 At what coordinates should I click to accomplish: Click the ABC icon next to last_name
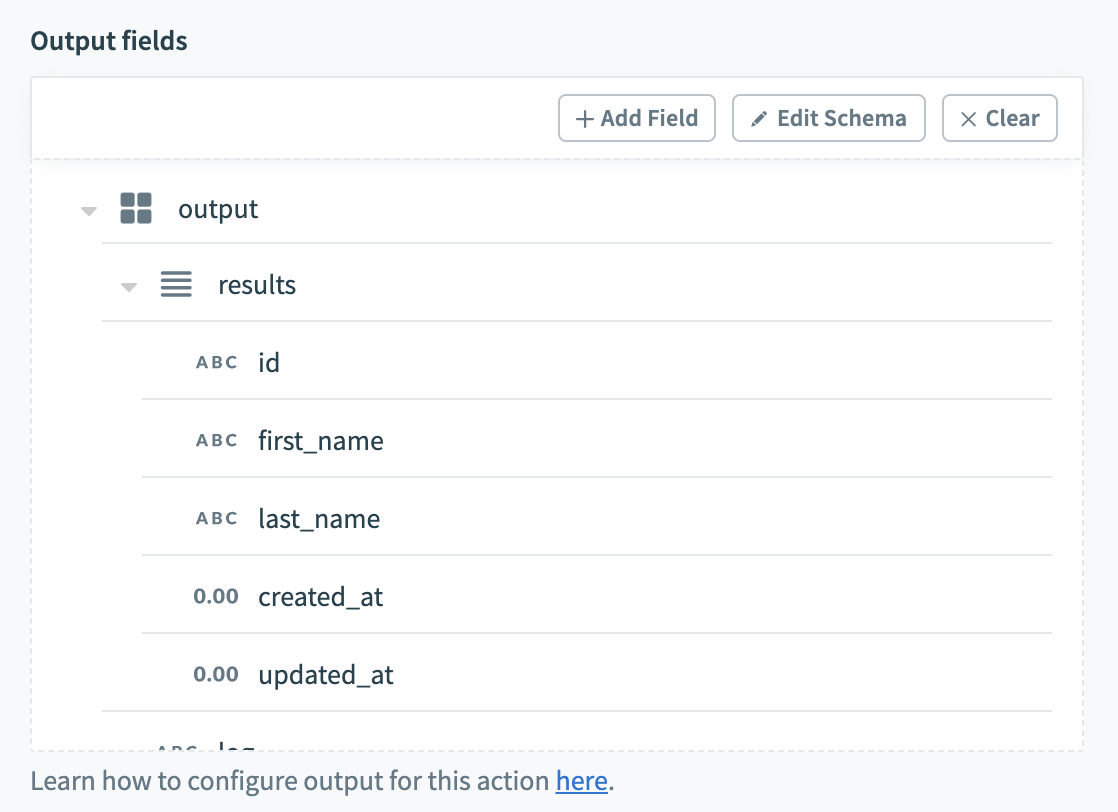point(216,519)
